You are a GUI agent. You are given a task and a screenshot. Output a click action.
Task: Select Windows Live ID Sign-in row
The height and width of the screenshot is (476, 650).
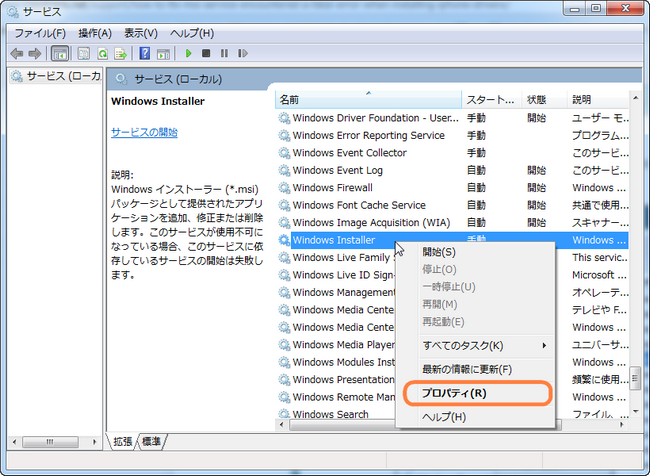coord(336,275)
